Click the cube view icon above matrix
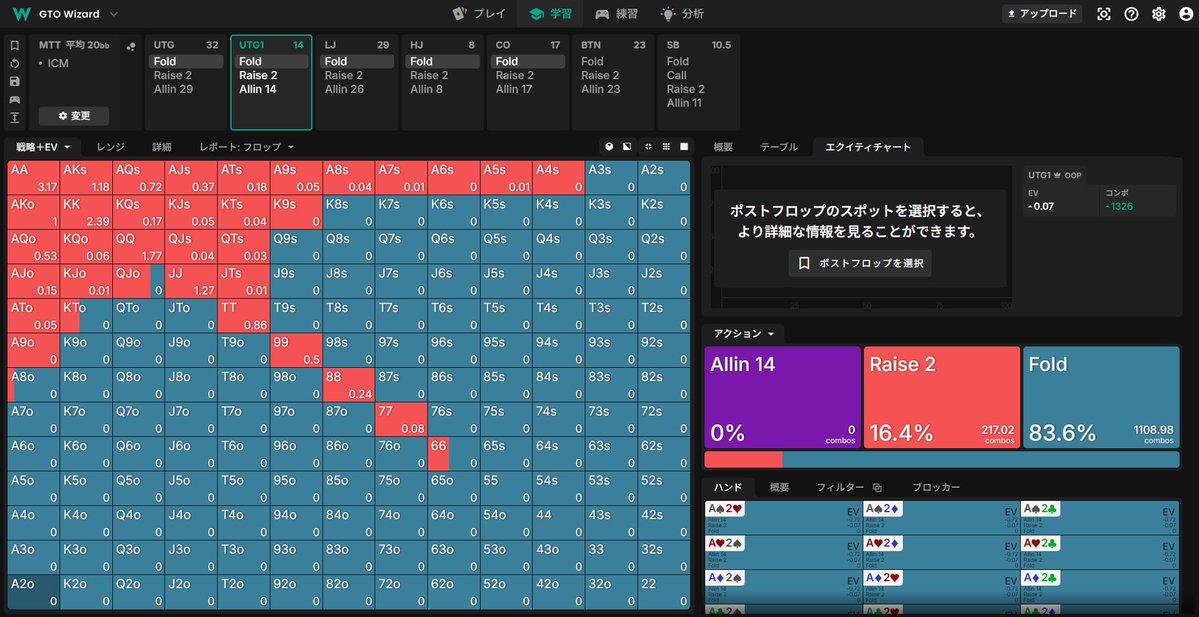Screen dimensions: 1199x617 [x=609, y=146]
